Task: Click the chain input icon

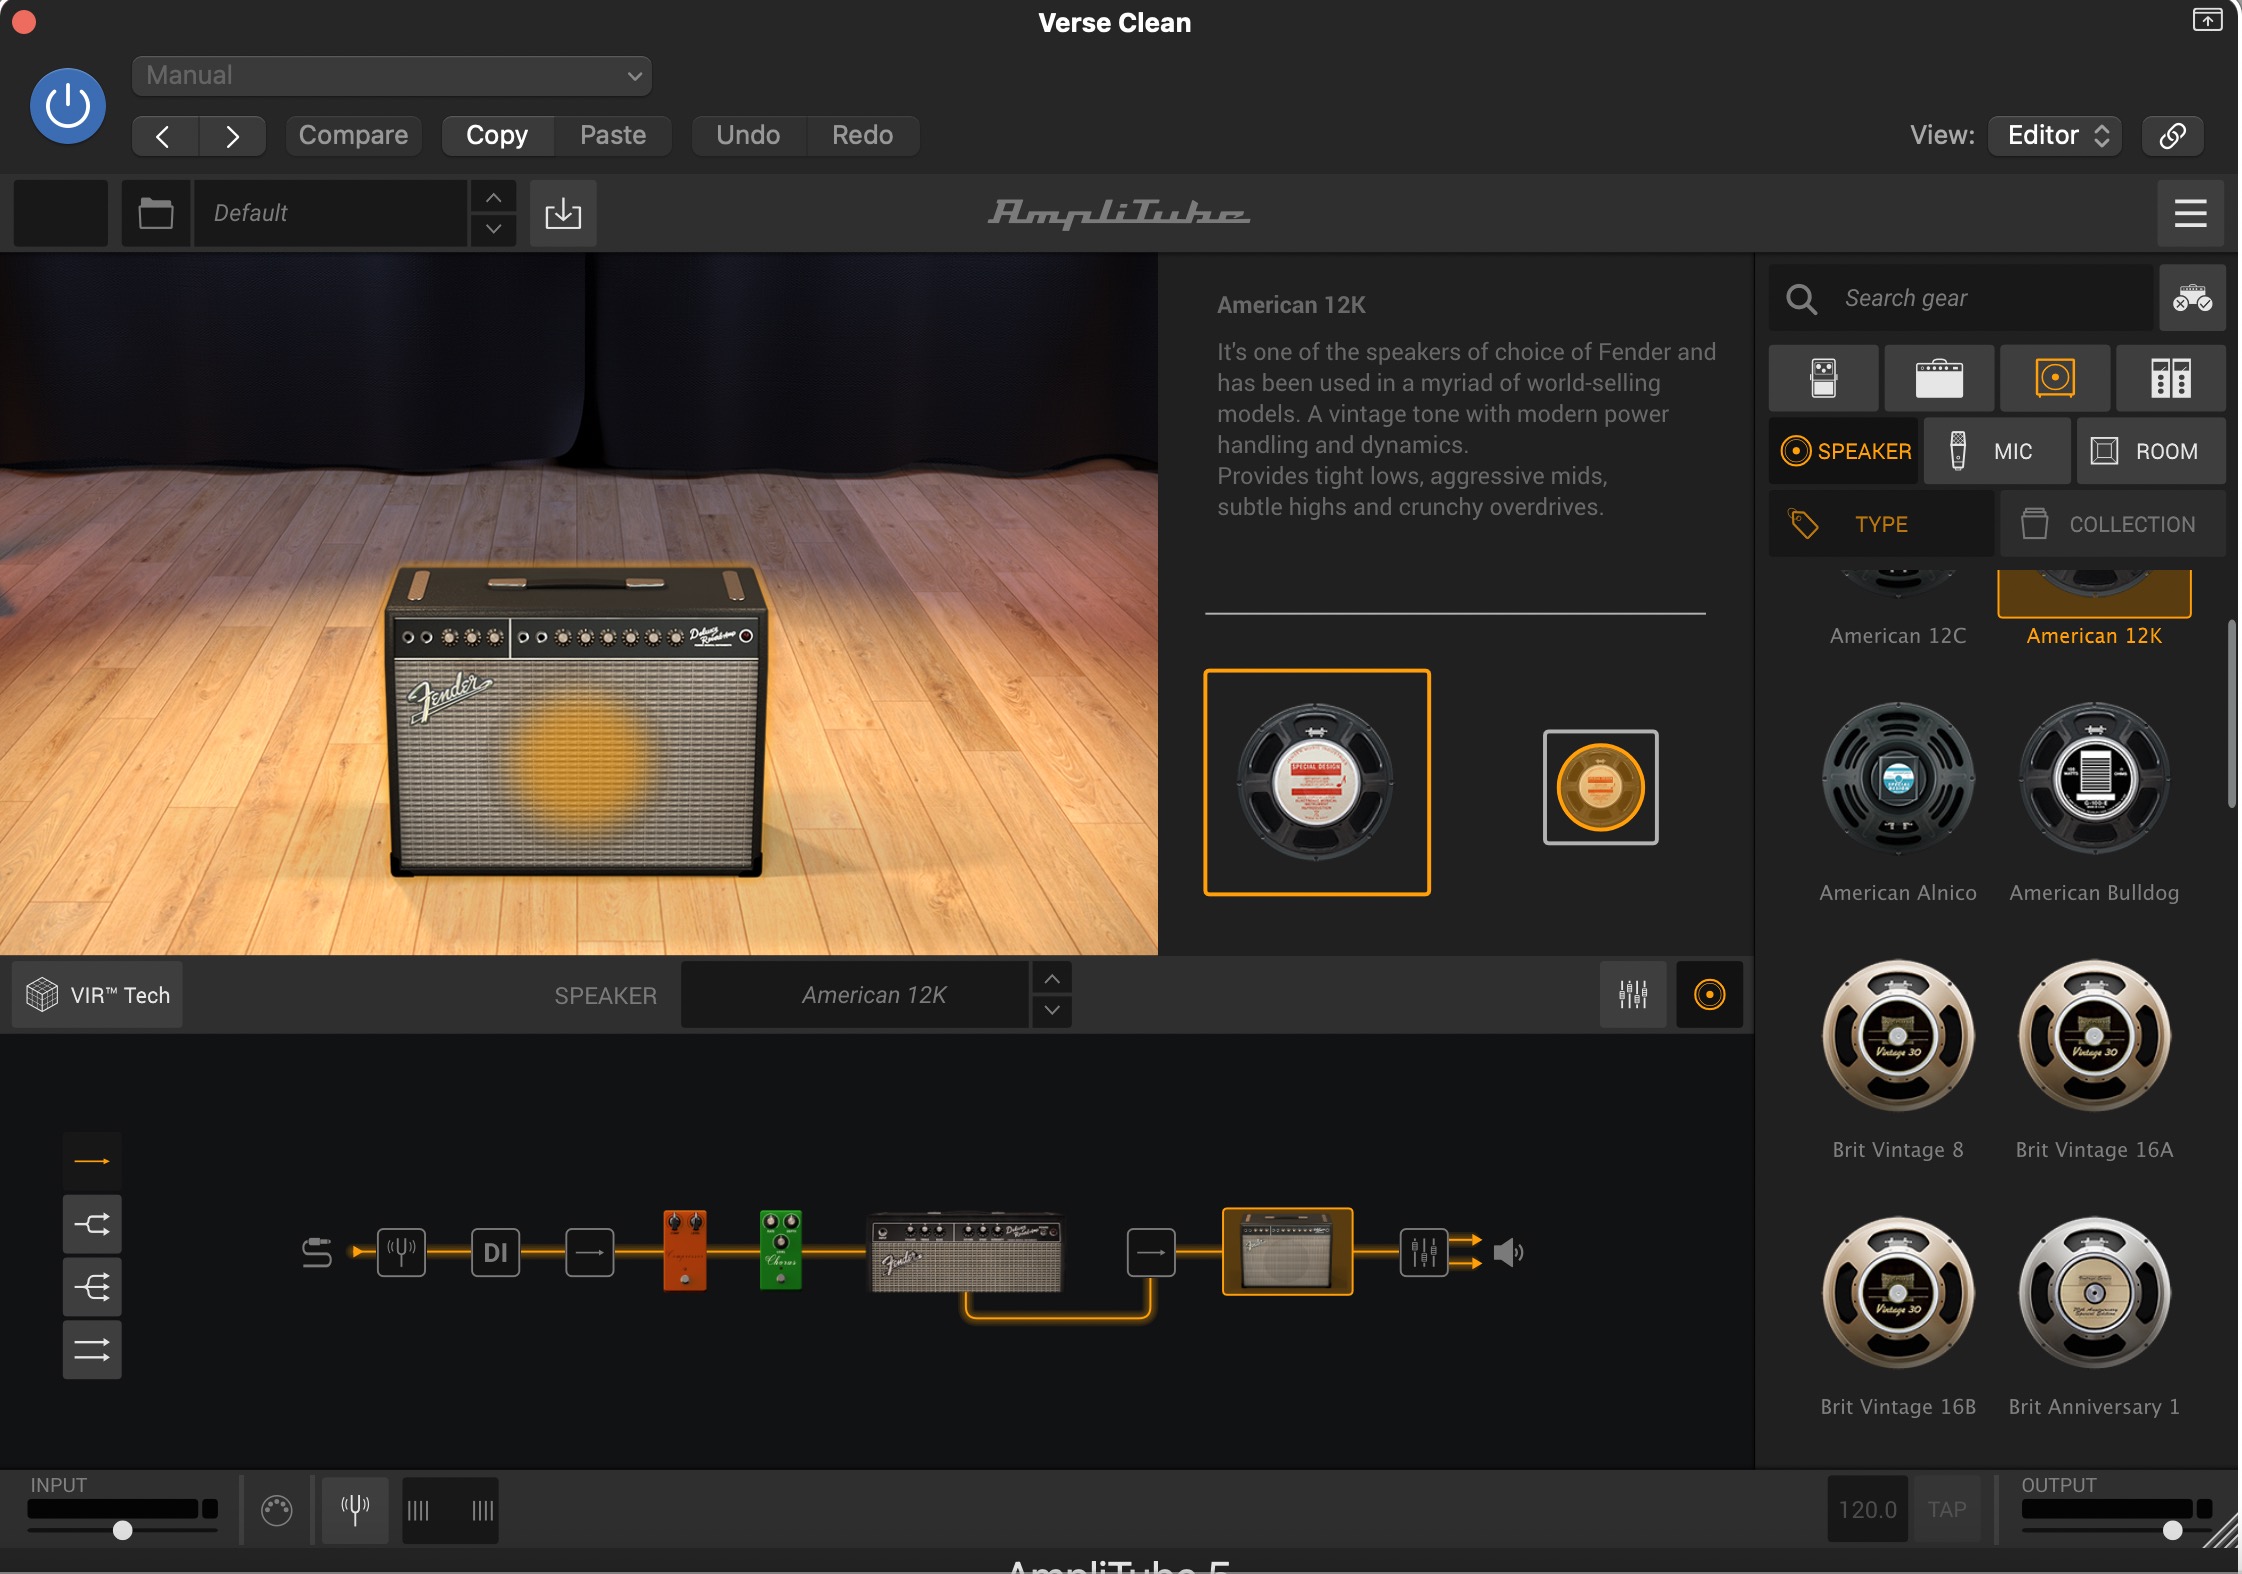Action: click(x=317, y=1252)
